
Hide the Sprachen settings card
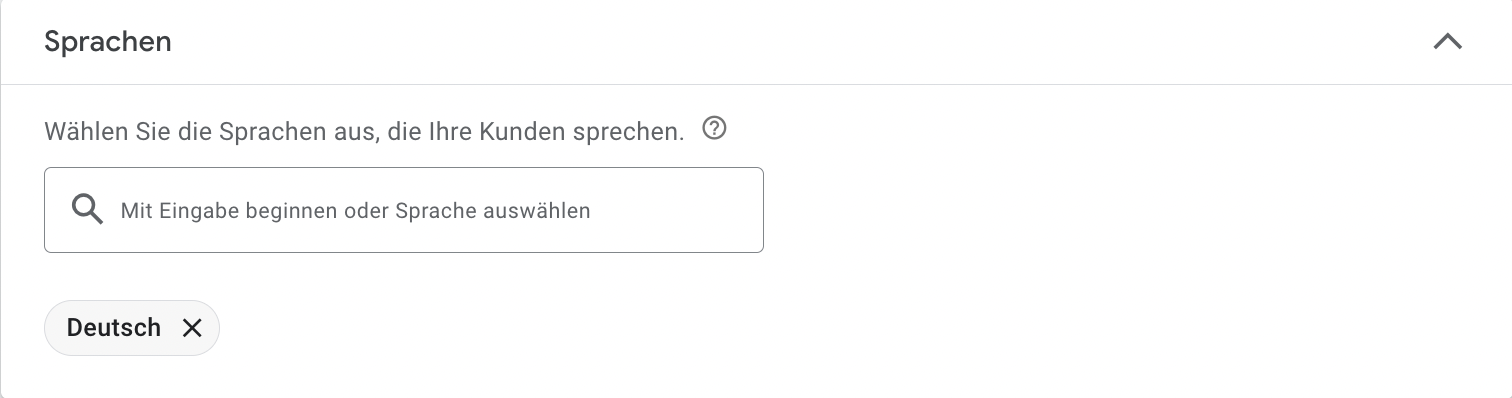(1447, 42)
